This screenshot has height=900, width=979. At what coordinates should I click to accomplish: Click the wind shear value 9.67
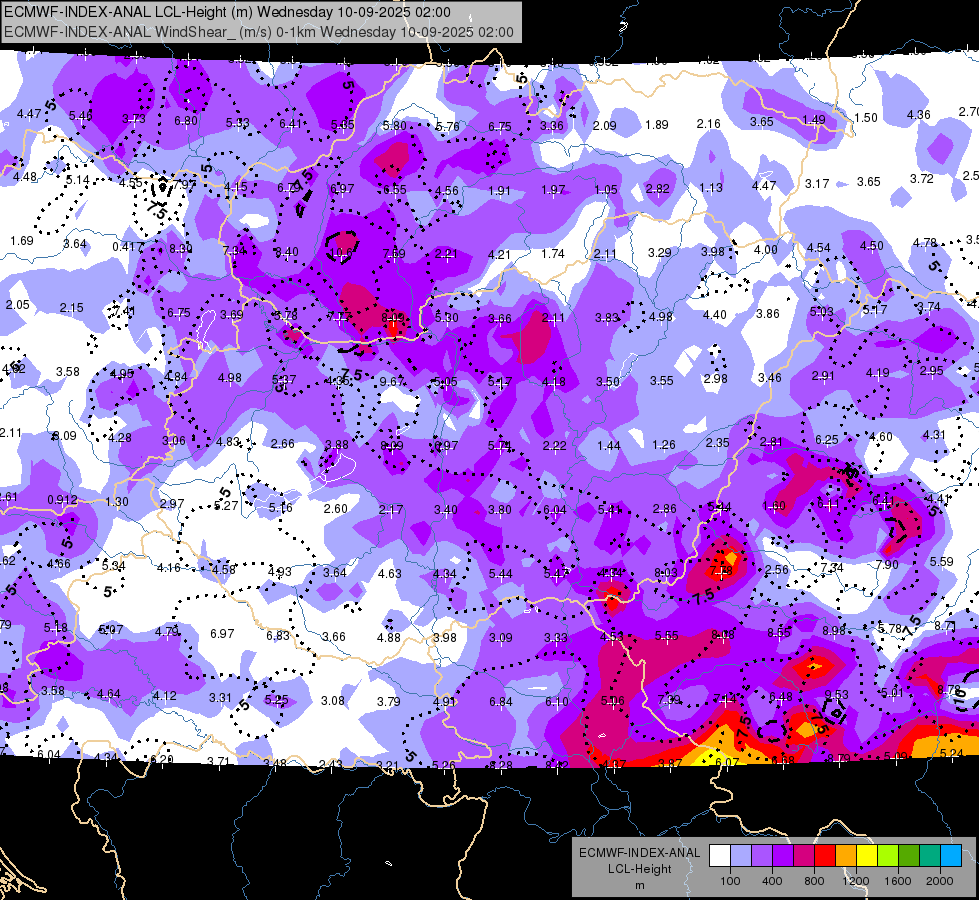click(392, 381)
